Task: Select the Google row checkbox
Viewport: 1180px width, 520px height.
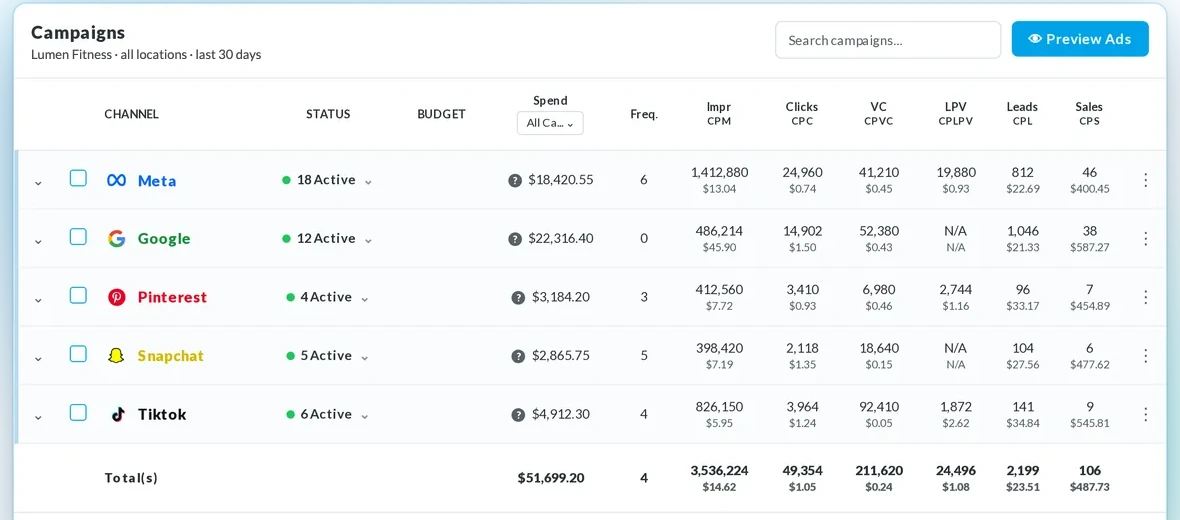Action: tap(78, 237)
